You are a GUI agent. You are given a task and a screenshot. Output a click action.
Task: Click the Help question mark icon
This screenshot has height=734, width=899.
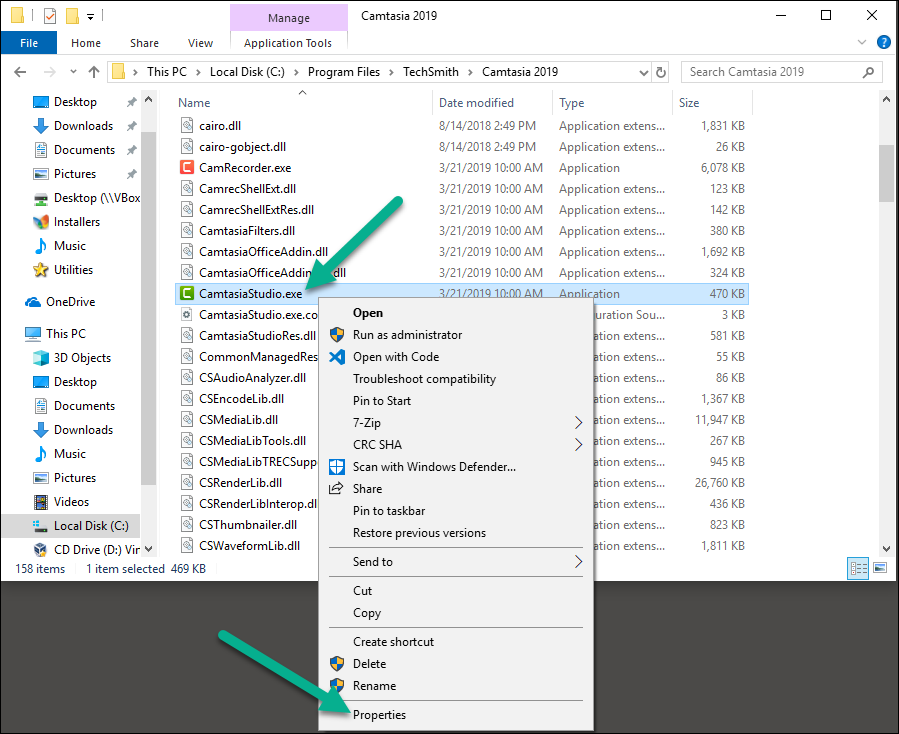point(883,42)
